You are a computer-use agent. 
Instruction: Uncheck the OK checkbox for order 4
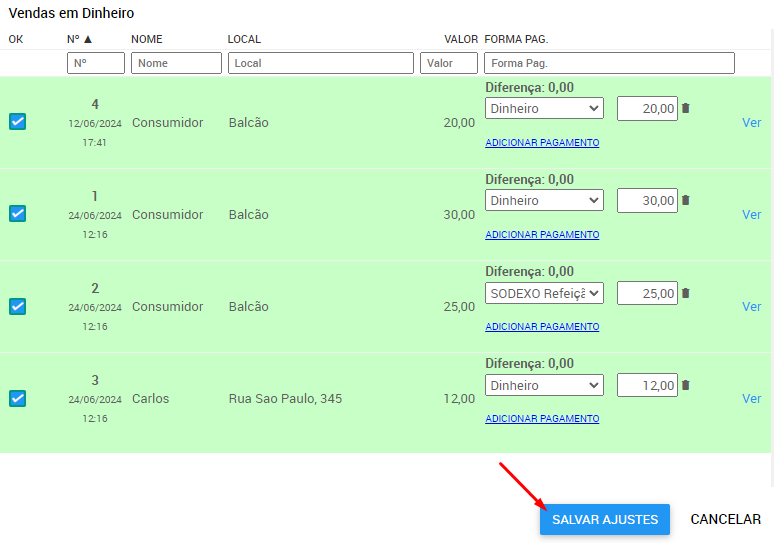click(x=17, y=122)
